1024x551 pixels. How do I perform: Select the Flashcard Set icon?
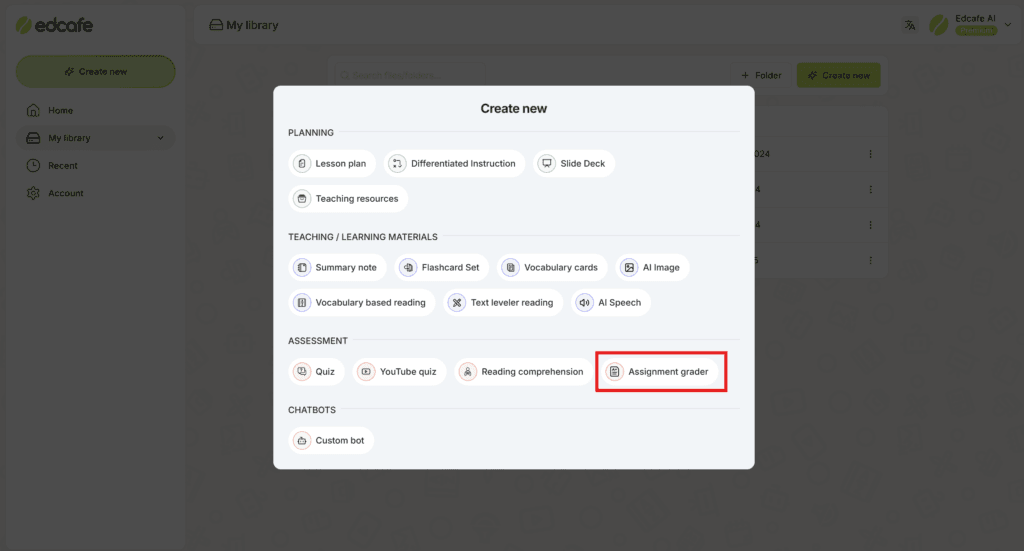click(408, 267)
